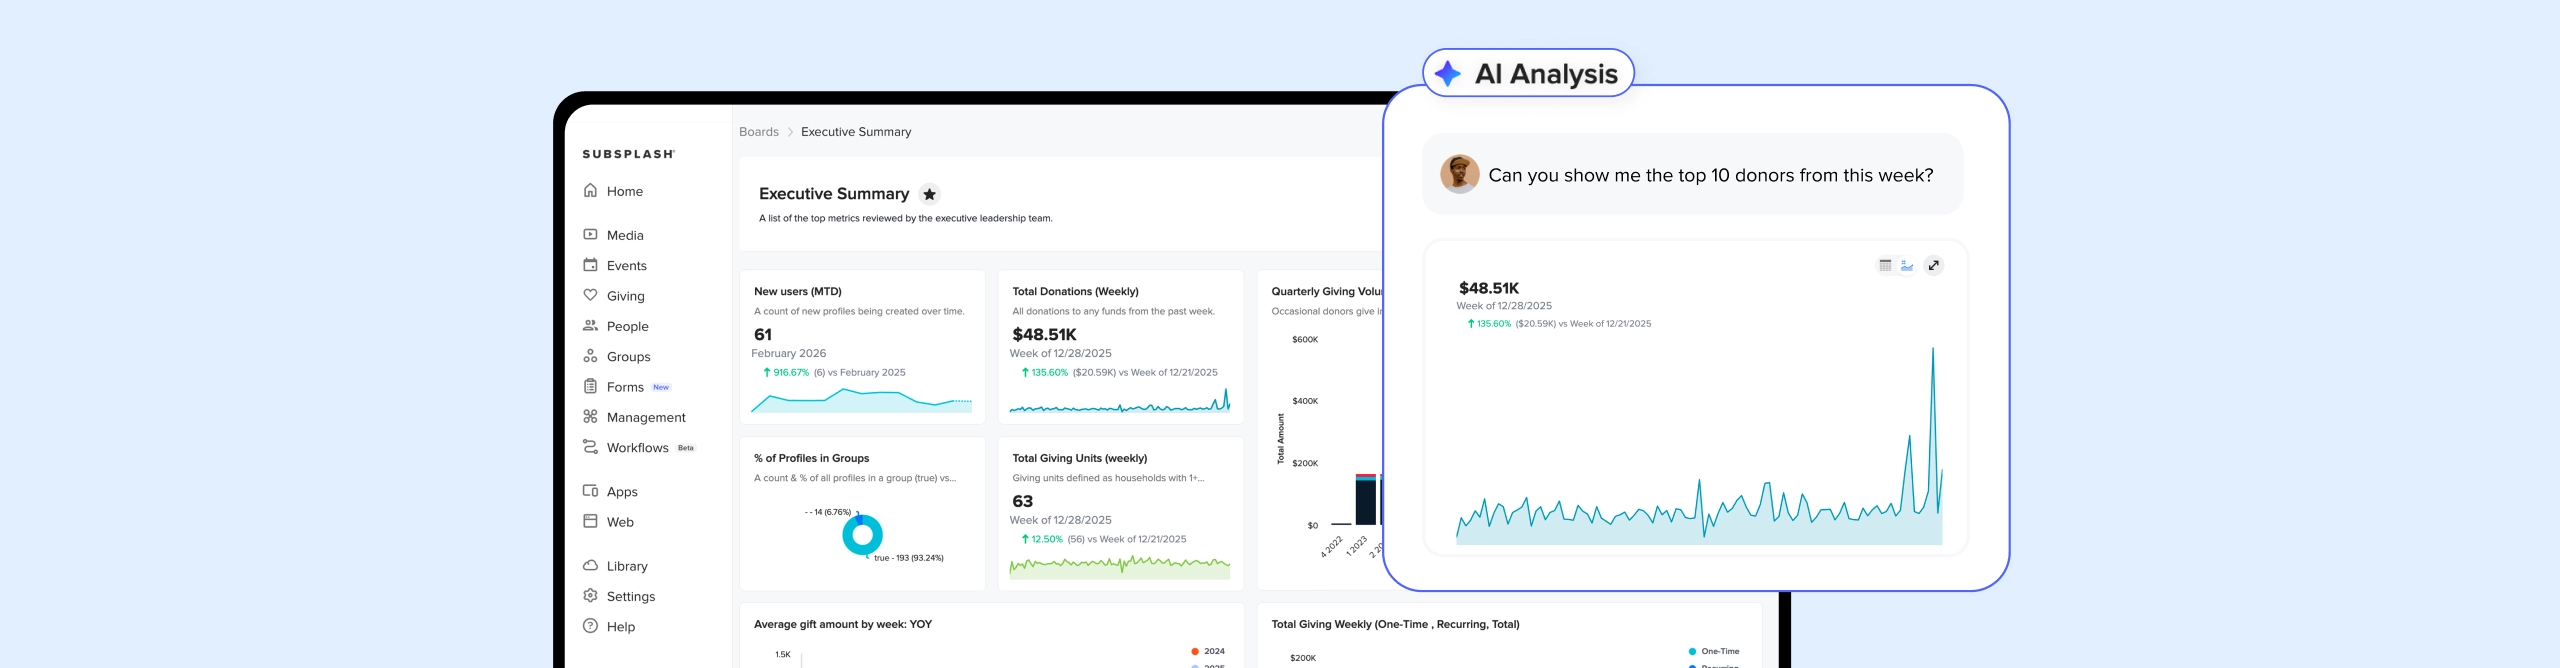Image resolution: width=2560 pixels, height=668 pixels.
Task: Click the 12.50% giving units change
Action: [1041, 539]
